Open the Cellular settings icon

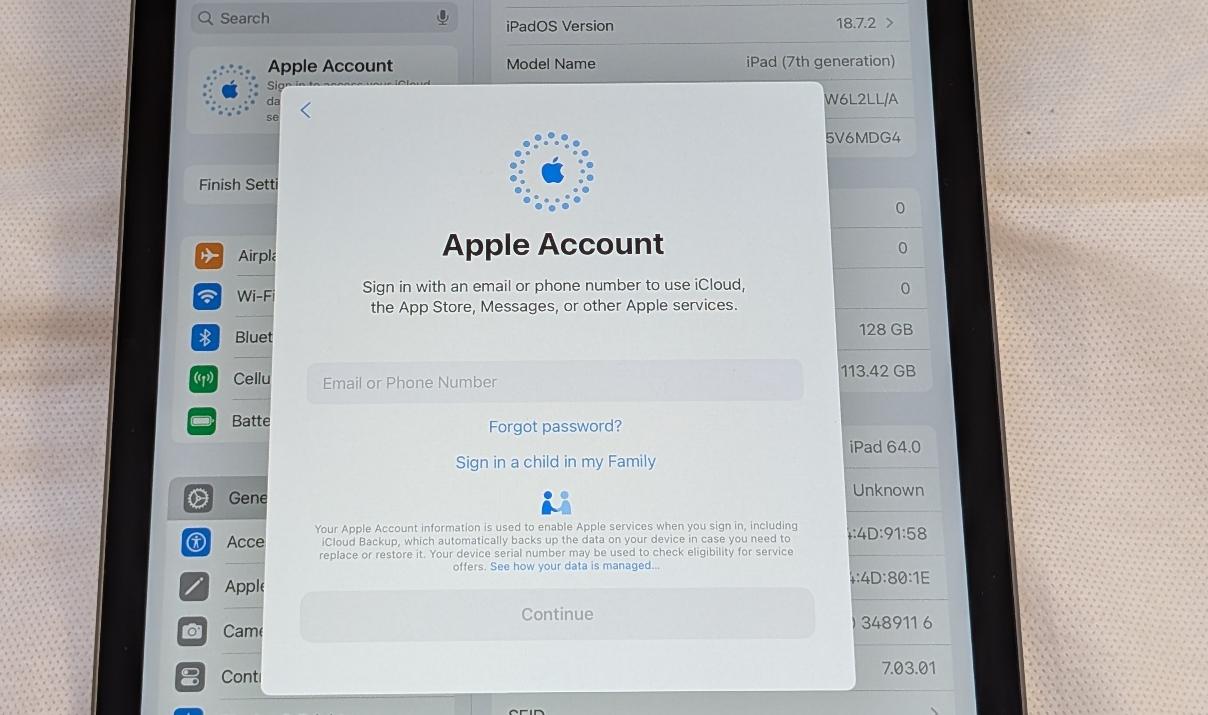tap(203, 379)
